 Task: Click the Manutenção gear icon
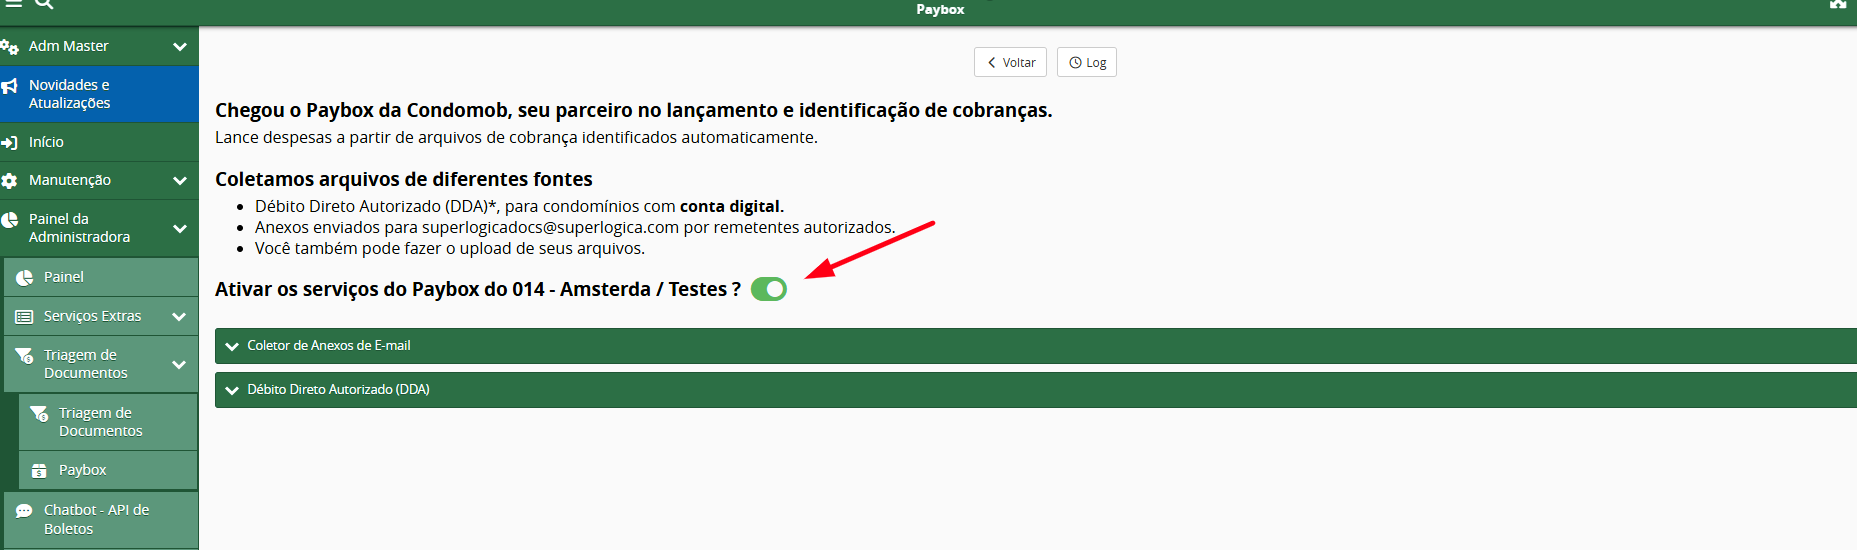point(10,181)
